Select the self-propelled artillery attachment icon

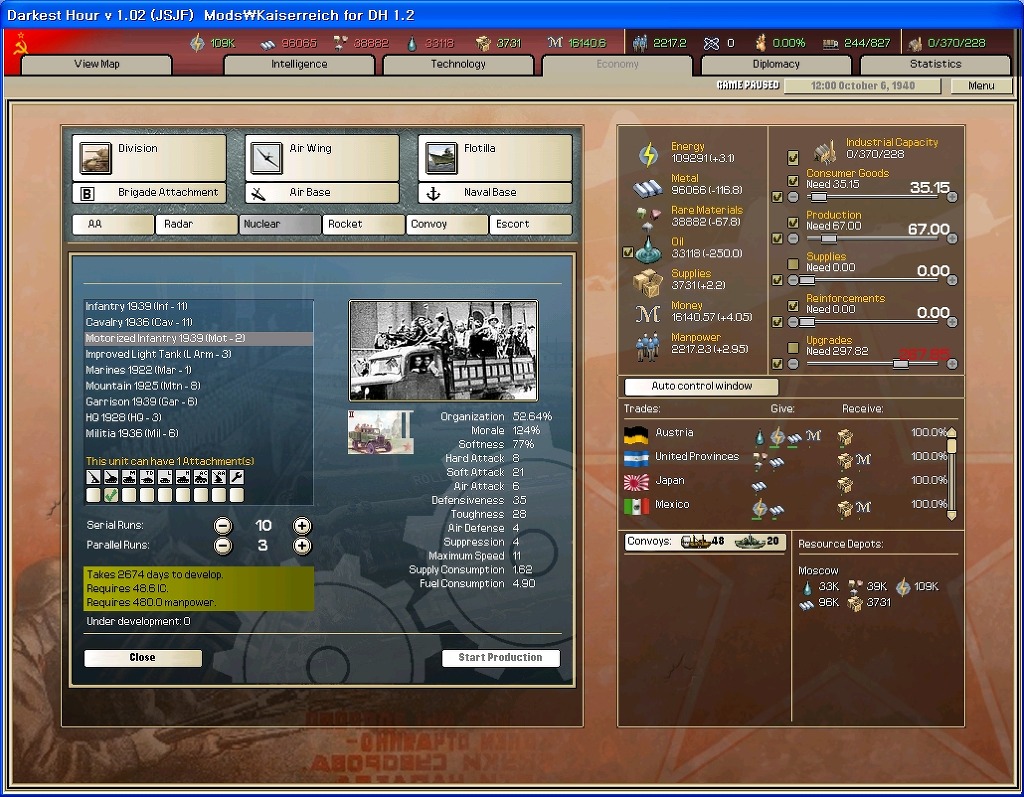[x=111, y=478]
